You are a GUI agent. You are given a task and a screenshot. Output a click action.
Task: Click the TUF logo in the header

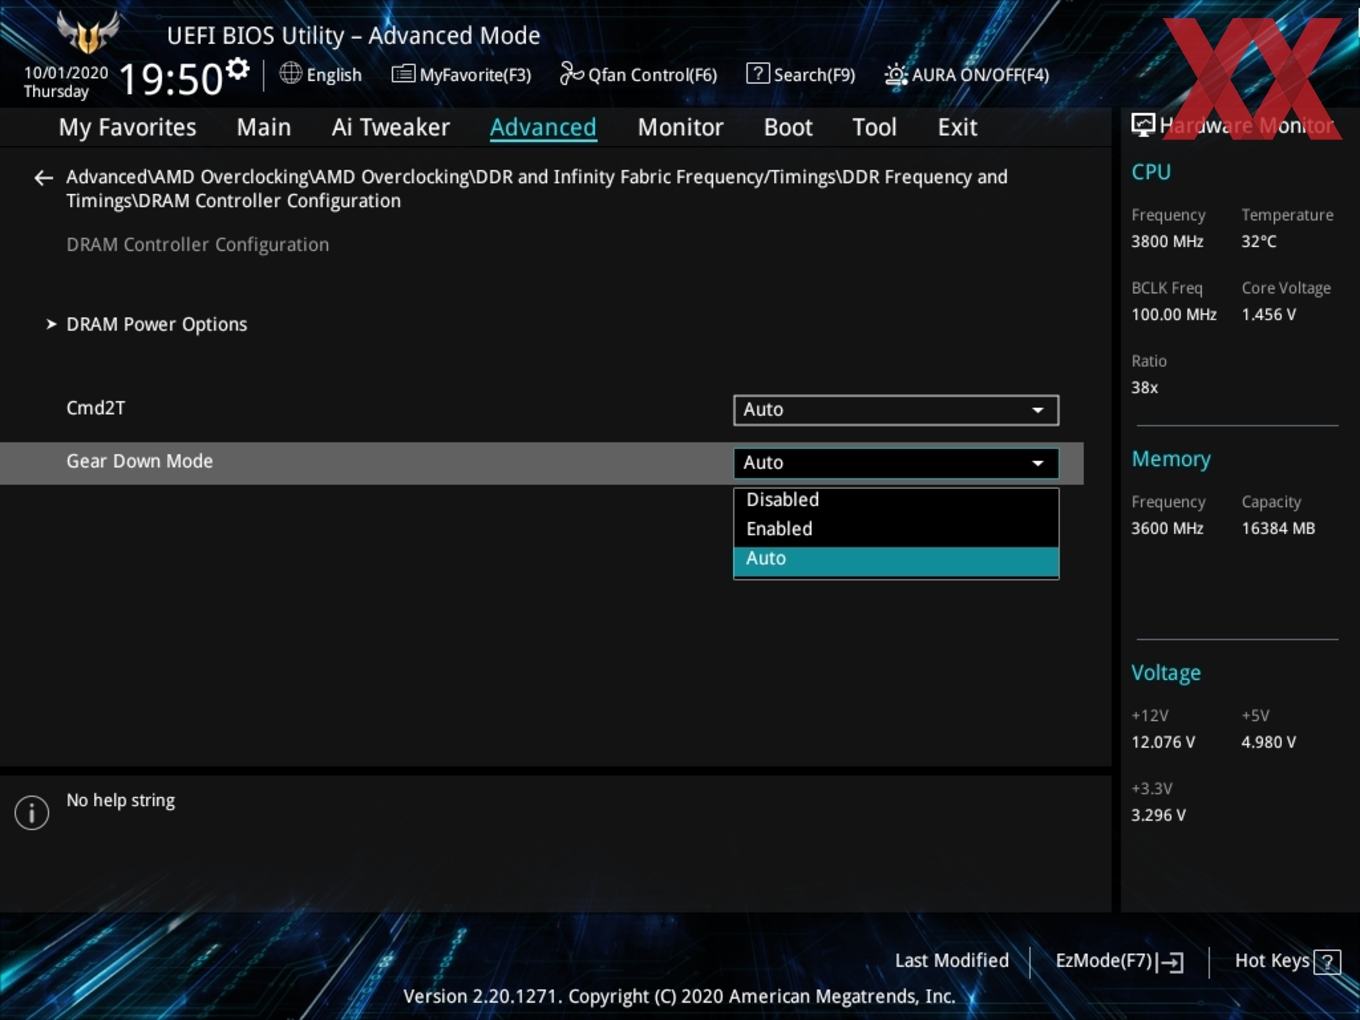point(88,32)
